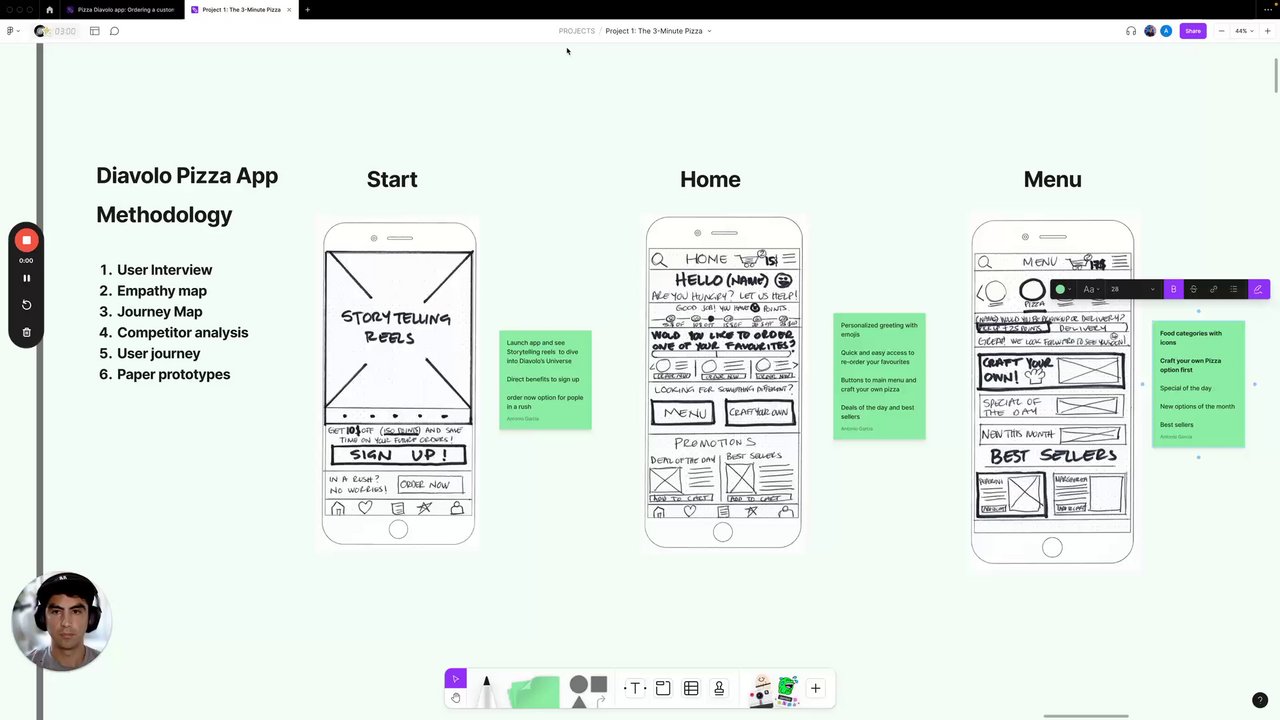Click the purple author/pen toolbar button
The height and width of the screenshot is (720, 1280).
coord(1257,289)
